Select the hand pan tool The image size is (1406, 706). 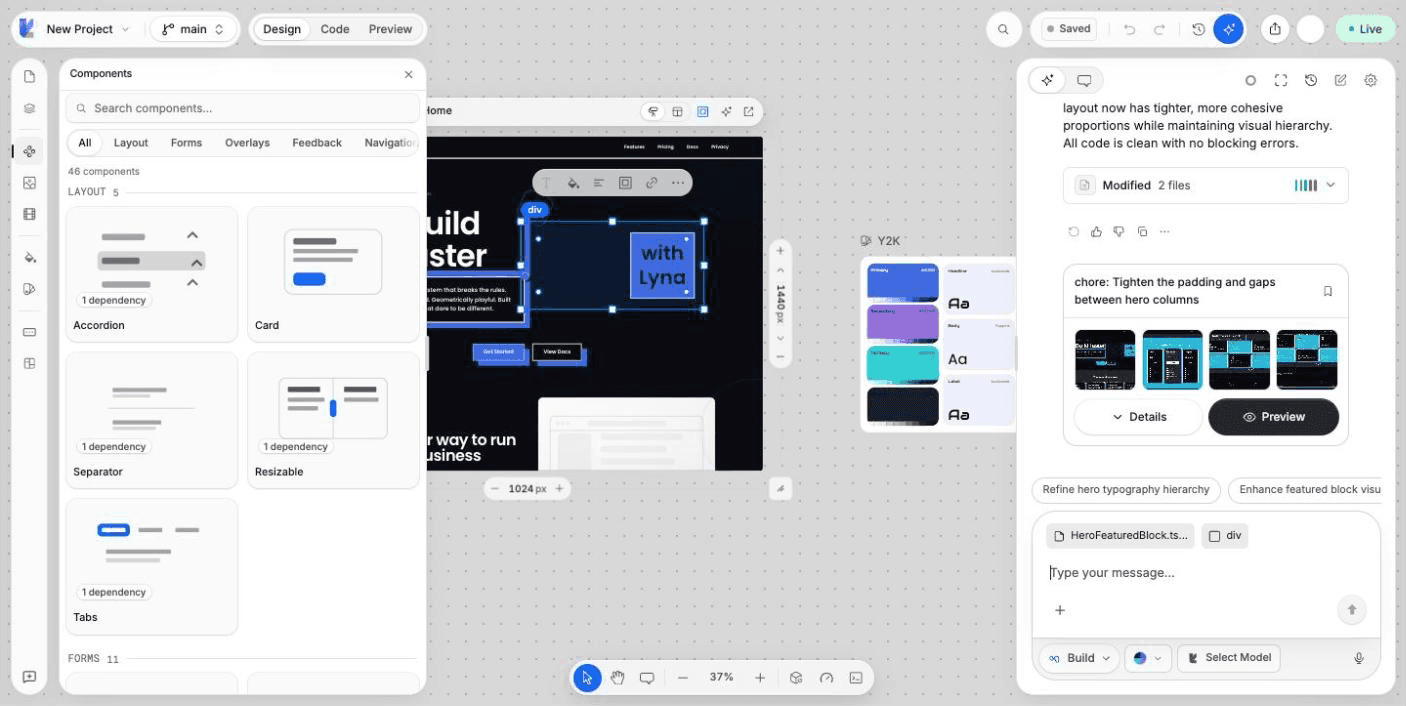(x=617, y=678)
